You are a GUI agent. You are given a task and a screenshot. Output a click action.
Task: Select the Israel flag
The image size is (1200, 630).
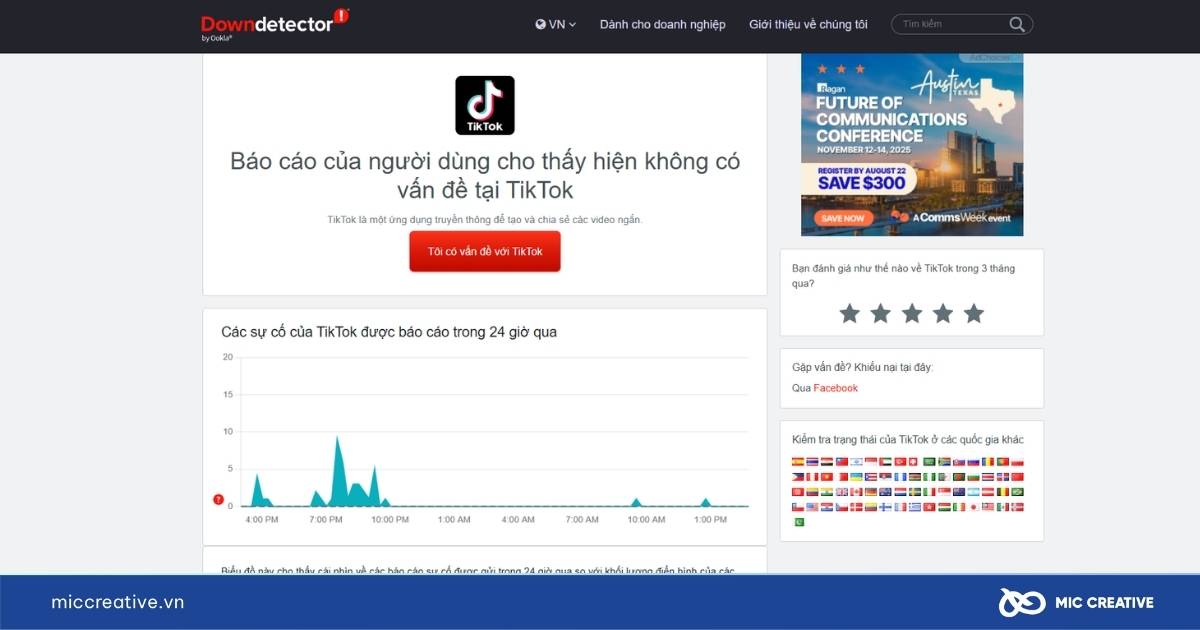(x=856, y=462)
